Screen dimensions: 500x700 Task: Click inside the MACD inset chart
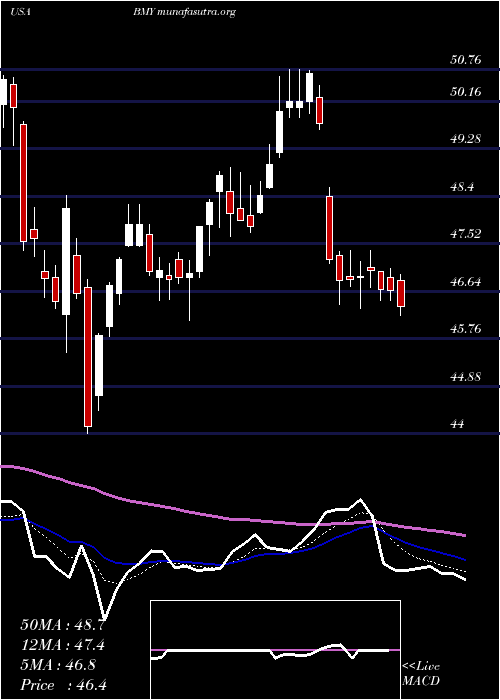click(x=275, y=650)
